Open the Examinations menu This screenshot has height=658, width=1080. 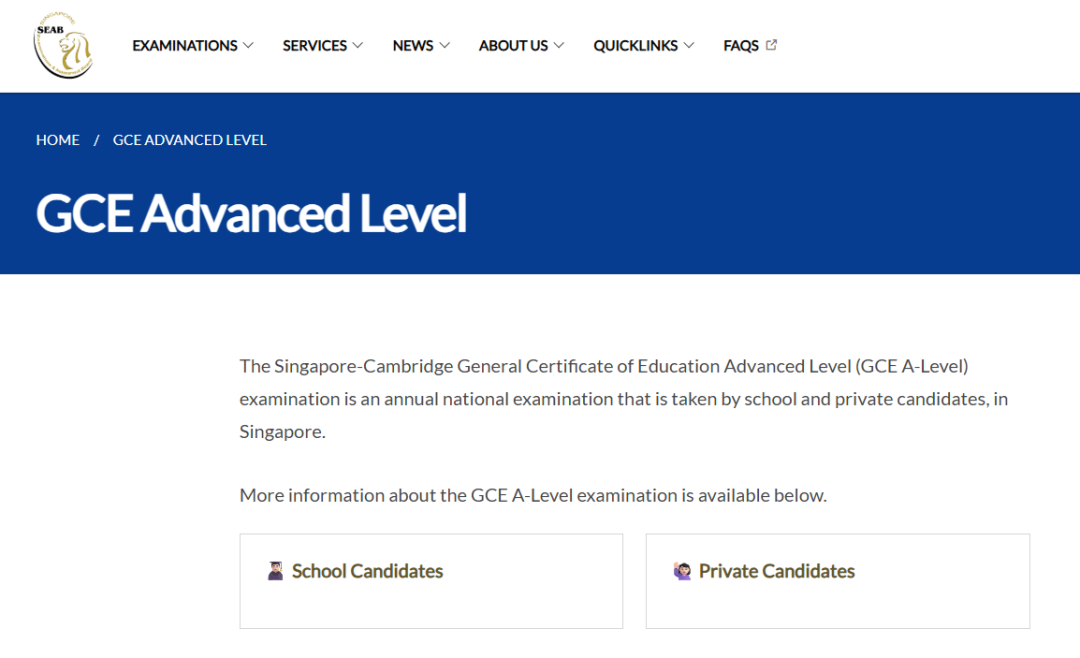[x=185, y=45]
